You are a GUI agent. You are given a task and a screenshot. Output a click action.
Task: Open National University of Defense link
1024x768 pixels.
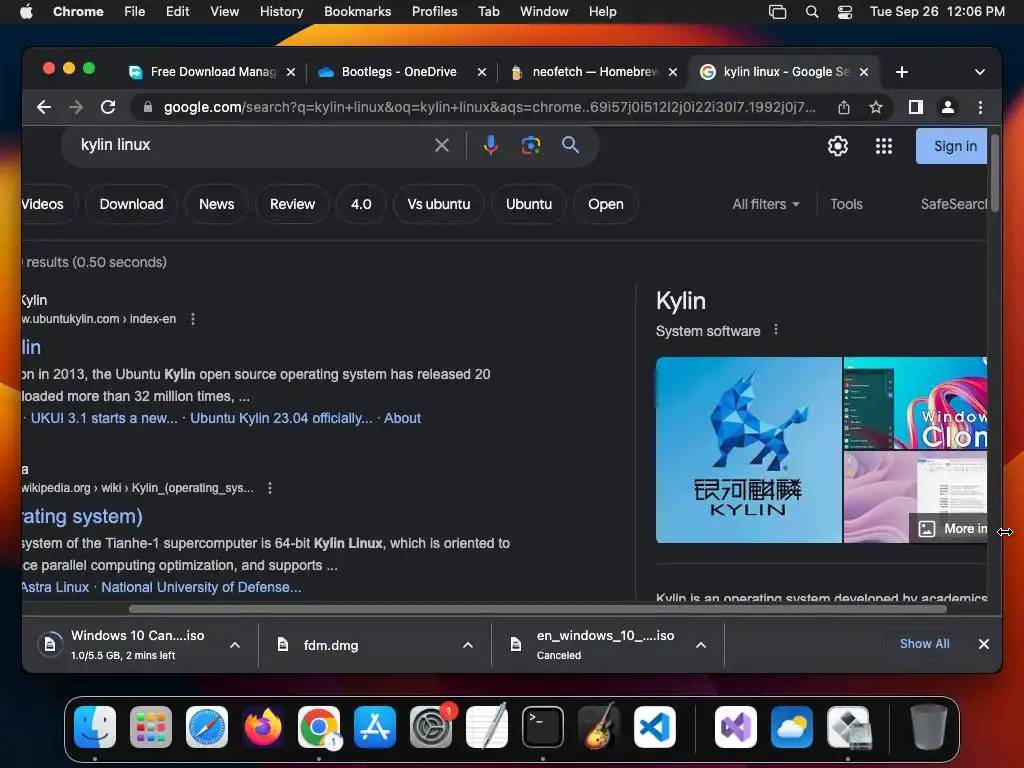(x=201, y=587)
